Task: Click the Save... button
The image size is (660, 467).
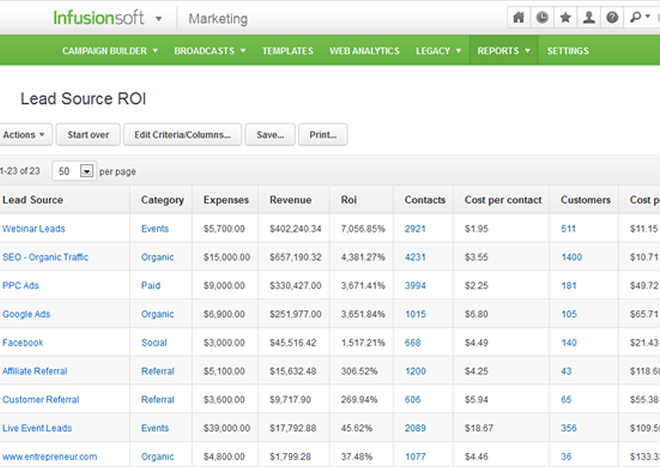Action: click(270, 135)
